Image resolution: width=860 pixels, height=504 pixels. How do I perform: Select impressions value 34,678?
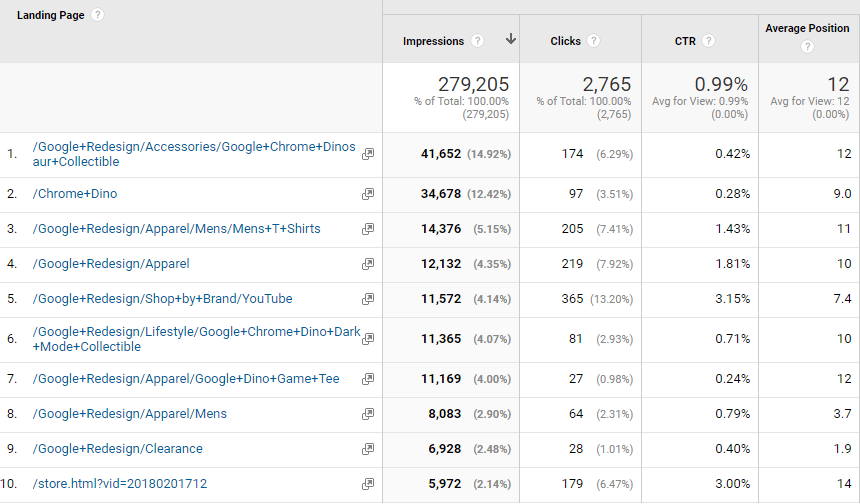(x=441, y=194)
